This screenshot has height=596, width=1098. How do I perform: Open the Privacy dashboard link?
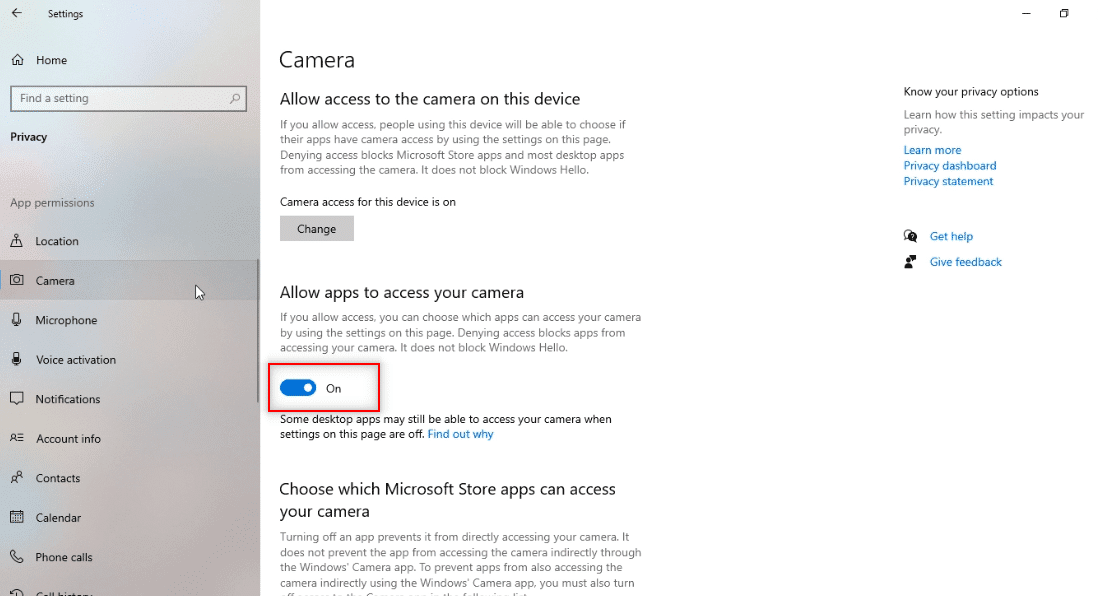tap(949, 166)
